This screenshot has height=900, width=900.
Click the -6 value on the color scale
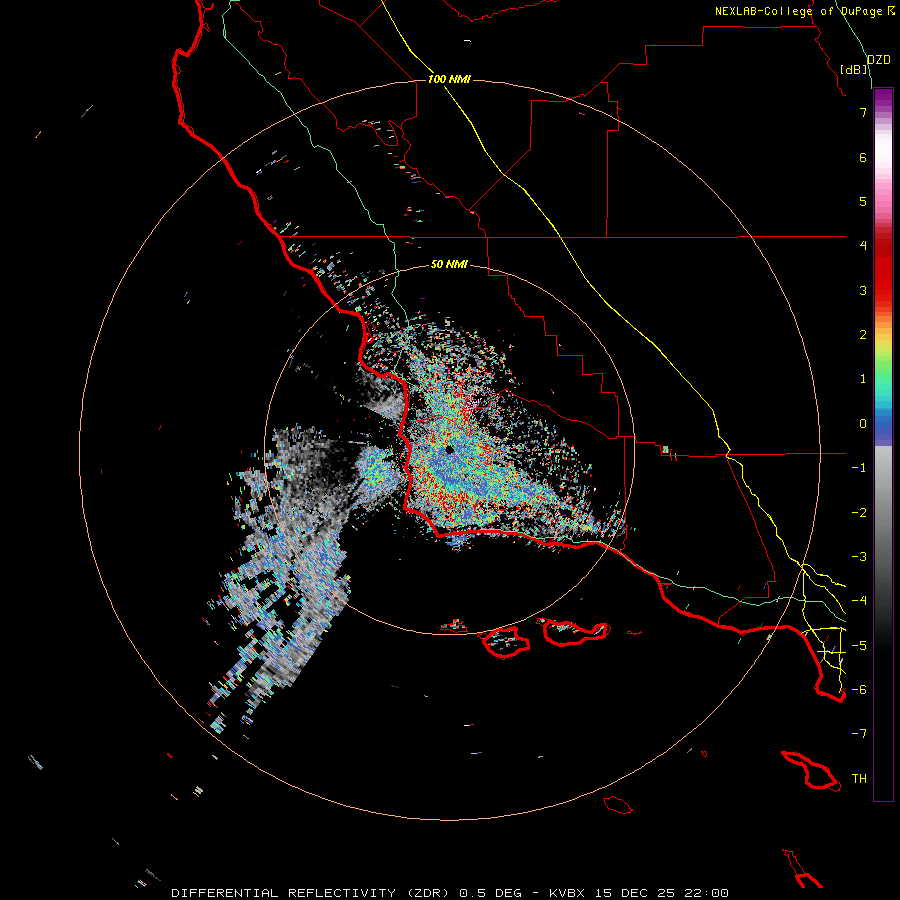[859, 690]
